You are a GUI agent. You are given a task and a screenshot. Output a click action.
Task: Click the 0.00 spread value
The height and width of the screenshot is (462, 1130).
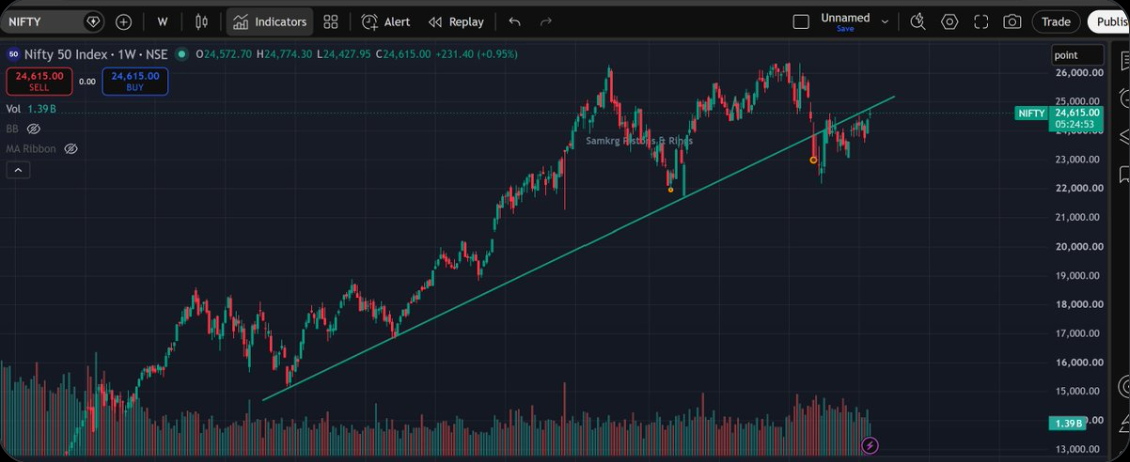(x=87, y=81)
